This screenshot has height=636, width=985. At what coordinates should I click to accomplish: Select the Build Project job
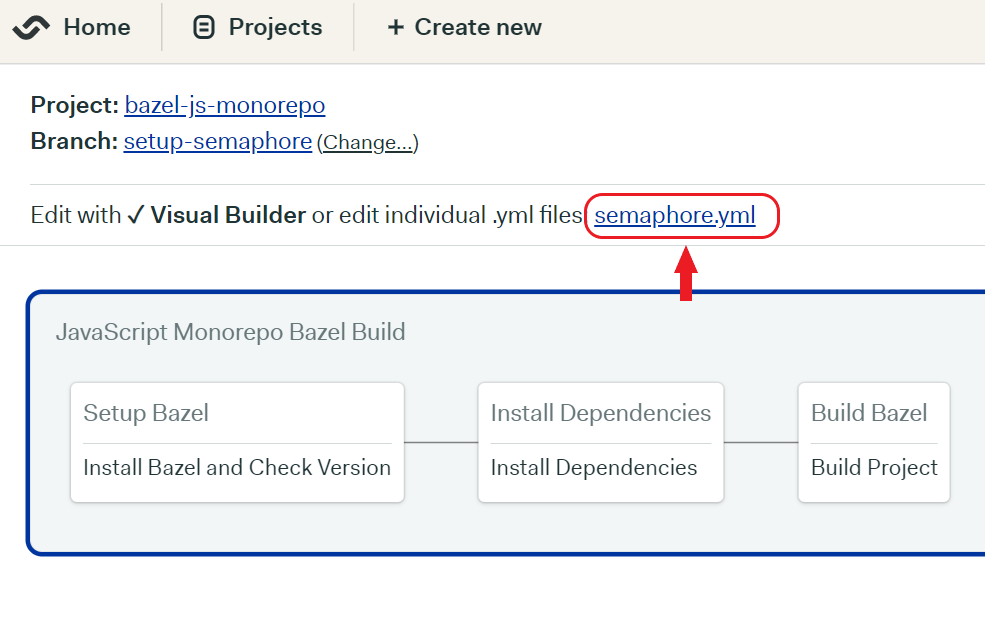[874, 468]
